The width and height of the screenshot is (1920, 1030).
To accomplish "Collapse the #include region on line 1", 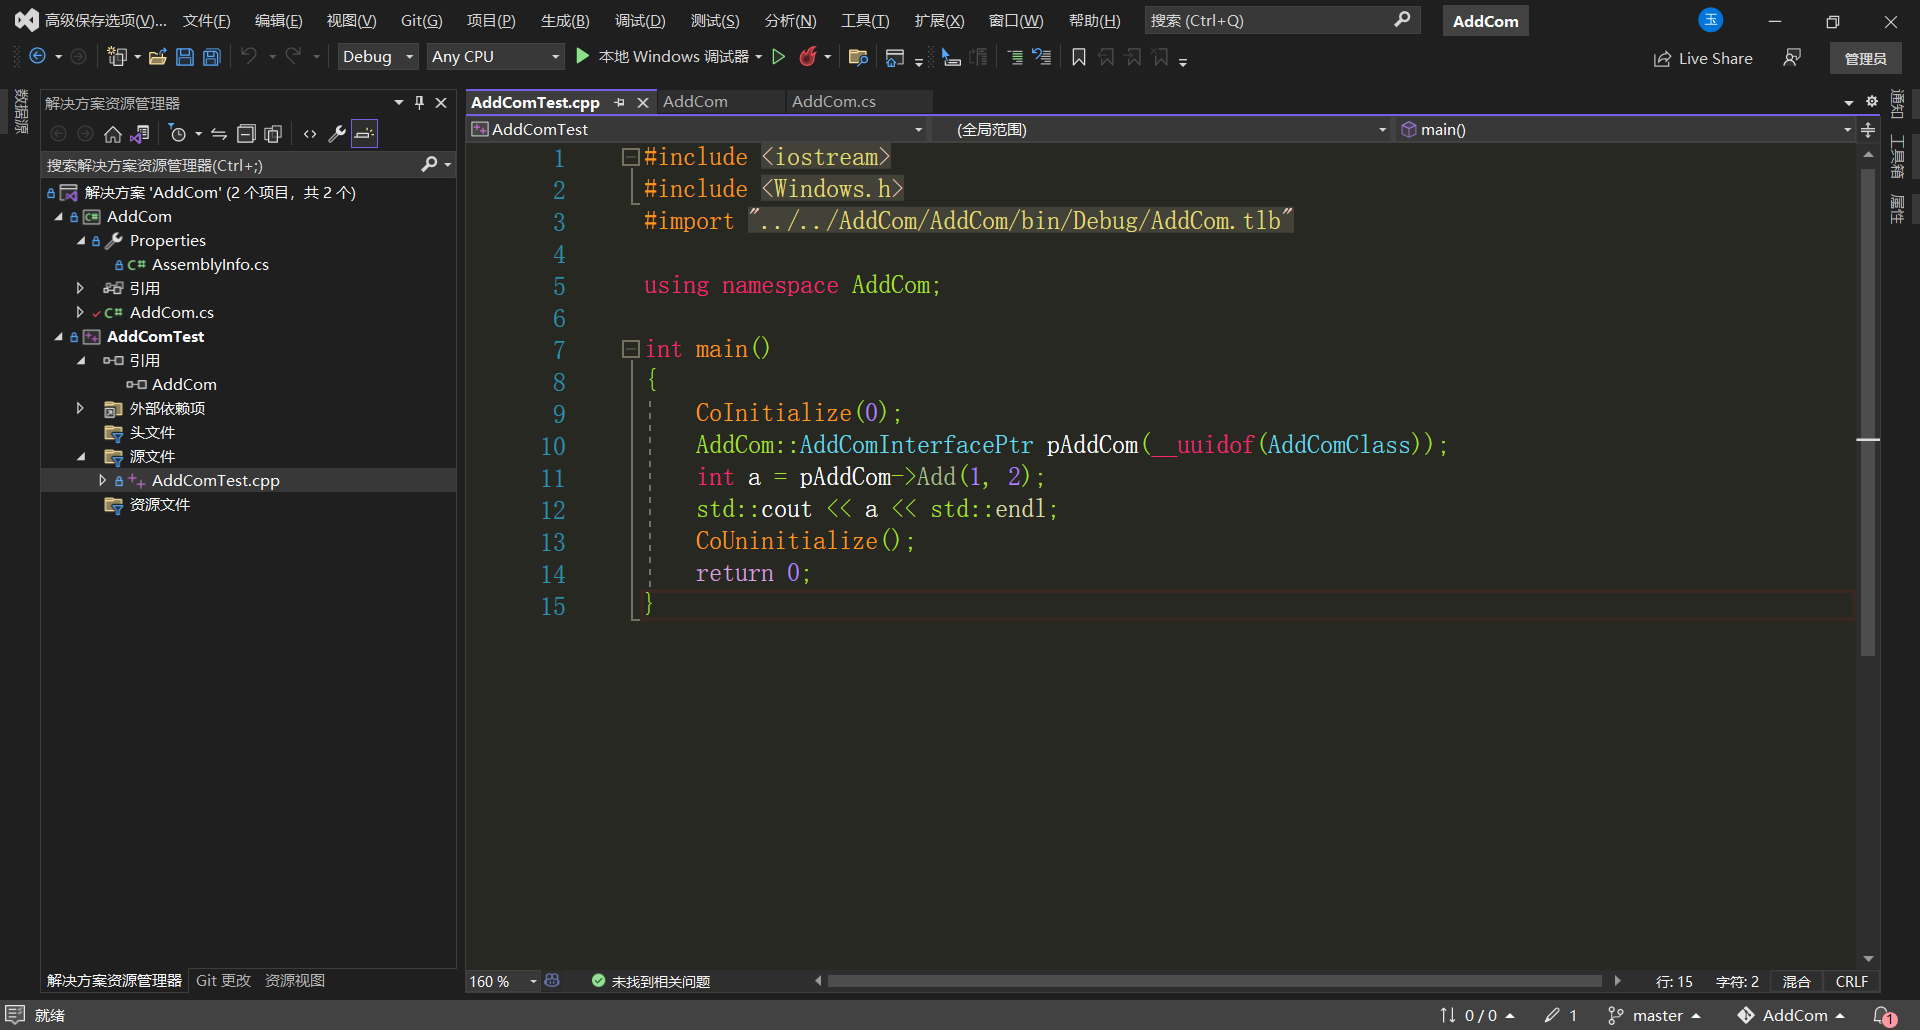I will click(630, 157).
